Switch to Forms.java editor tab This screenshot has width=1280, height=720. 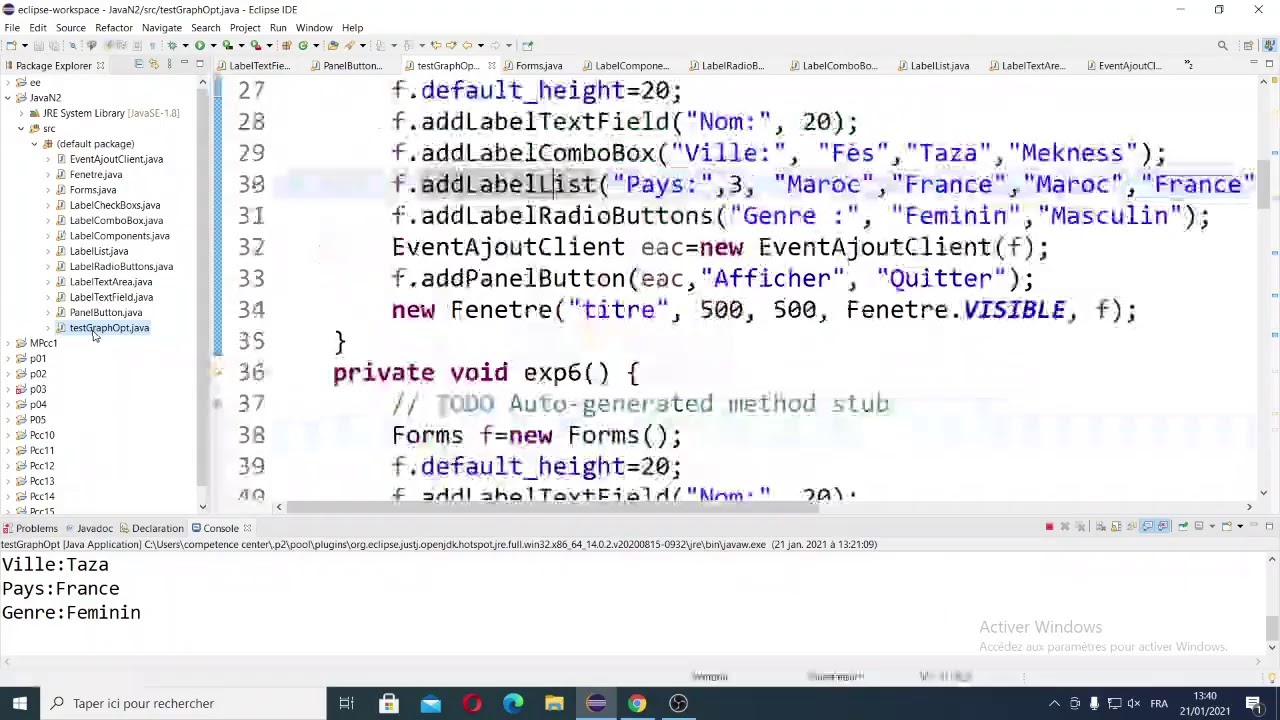tap(531, 66)
